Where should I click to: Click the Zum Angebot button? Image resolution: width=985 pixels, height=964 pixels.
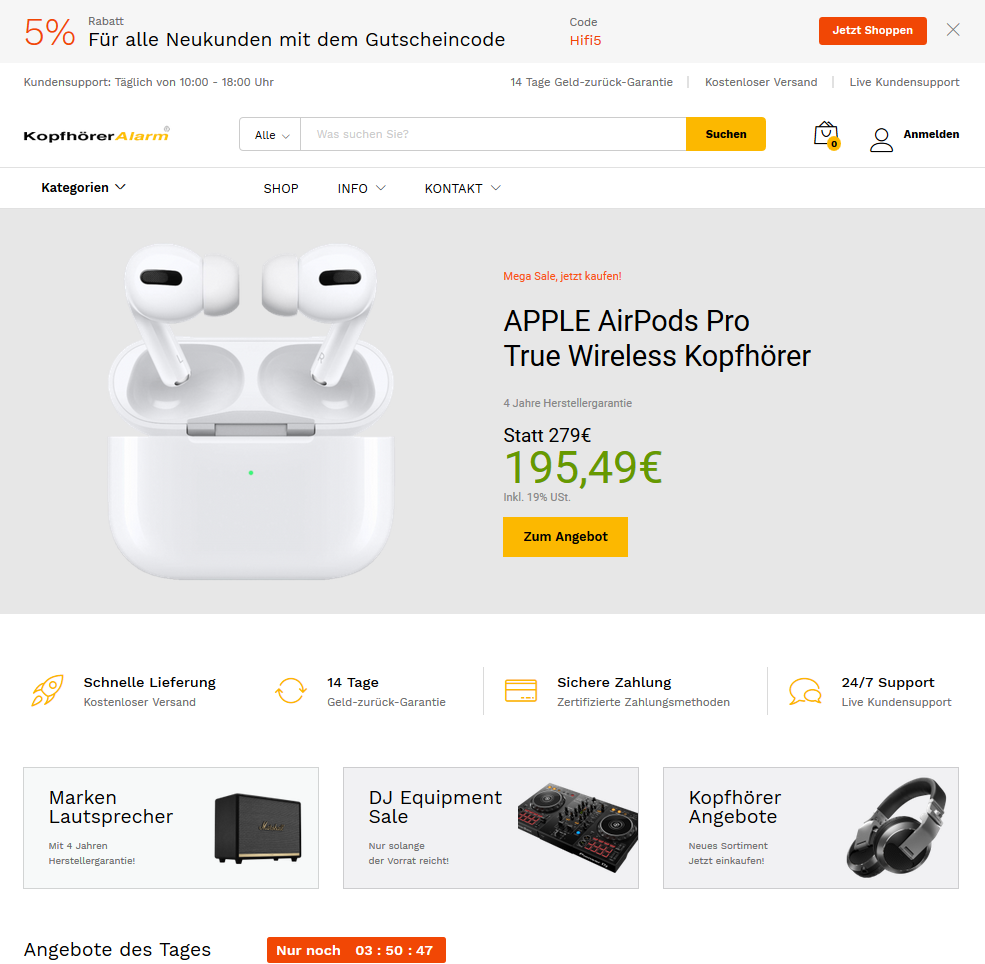click(x=565, y=536)
